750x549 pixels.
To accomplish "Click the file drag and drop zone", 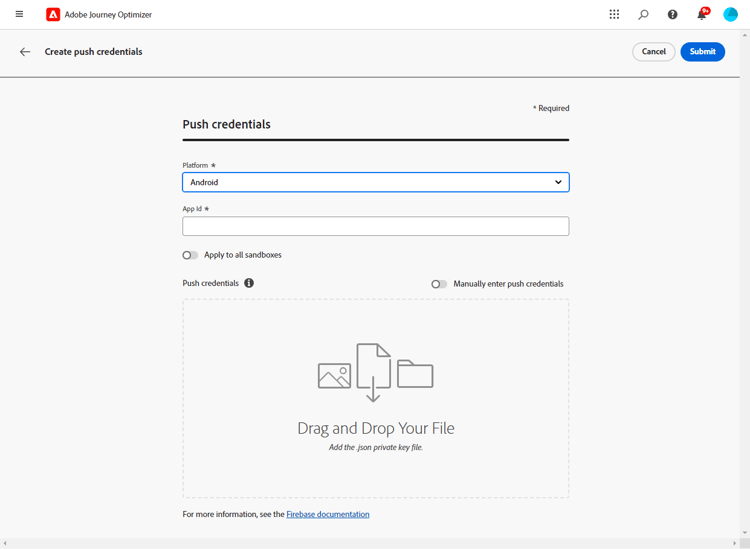I will pos(376,398).
